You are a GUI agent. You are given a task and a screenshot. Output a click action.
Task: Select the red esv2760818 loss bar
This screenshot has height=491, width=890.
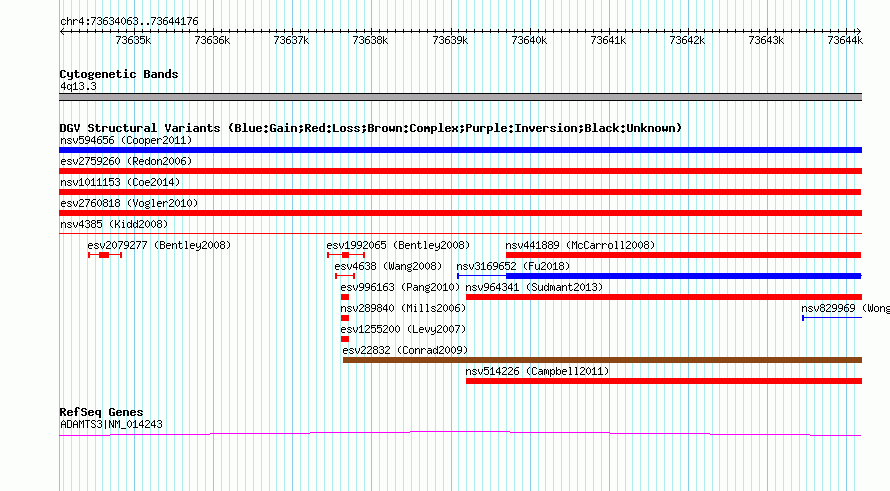click(x=460, y=213)
